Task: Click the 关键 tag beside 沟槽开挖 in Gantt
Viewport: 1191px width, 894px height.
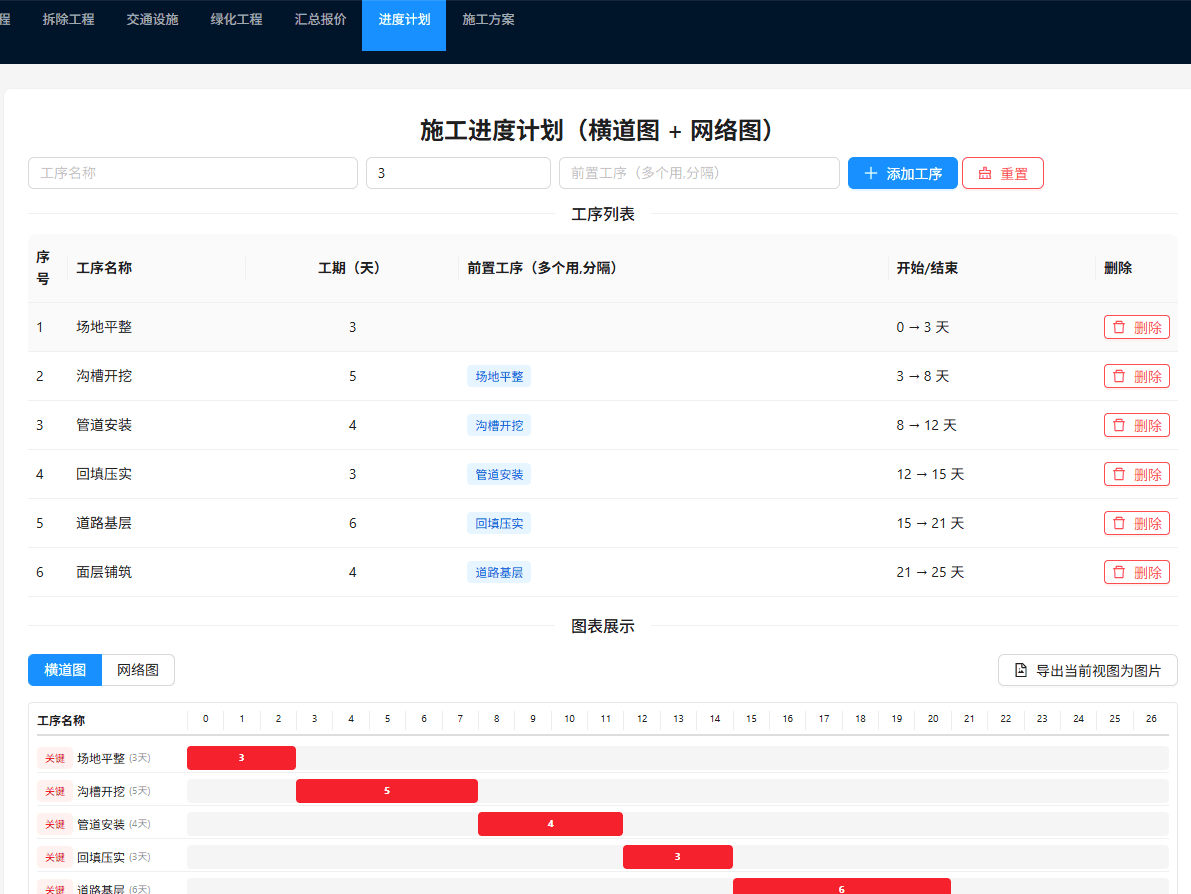Action: coord(55,791)
